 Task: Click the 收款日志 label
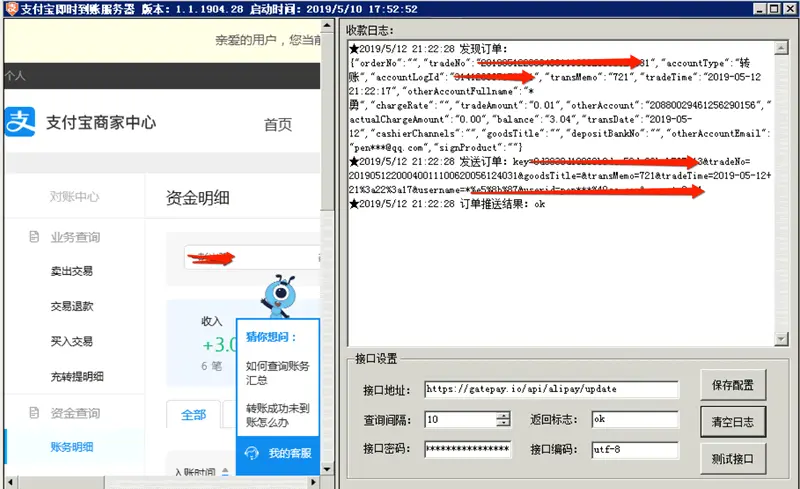[x=370, y=31]
